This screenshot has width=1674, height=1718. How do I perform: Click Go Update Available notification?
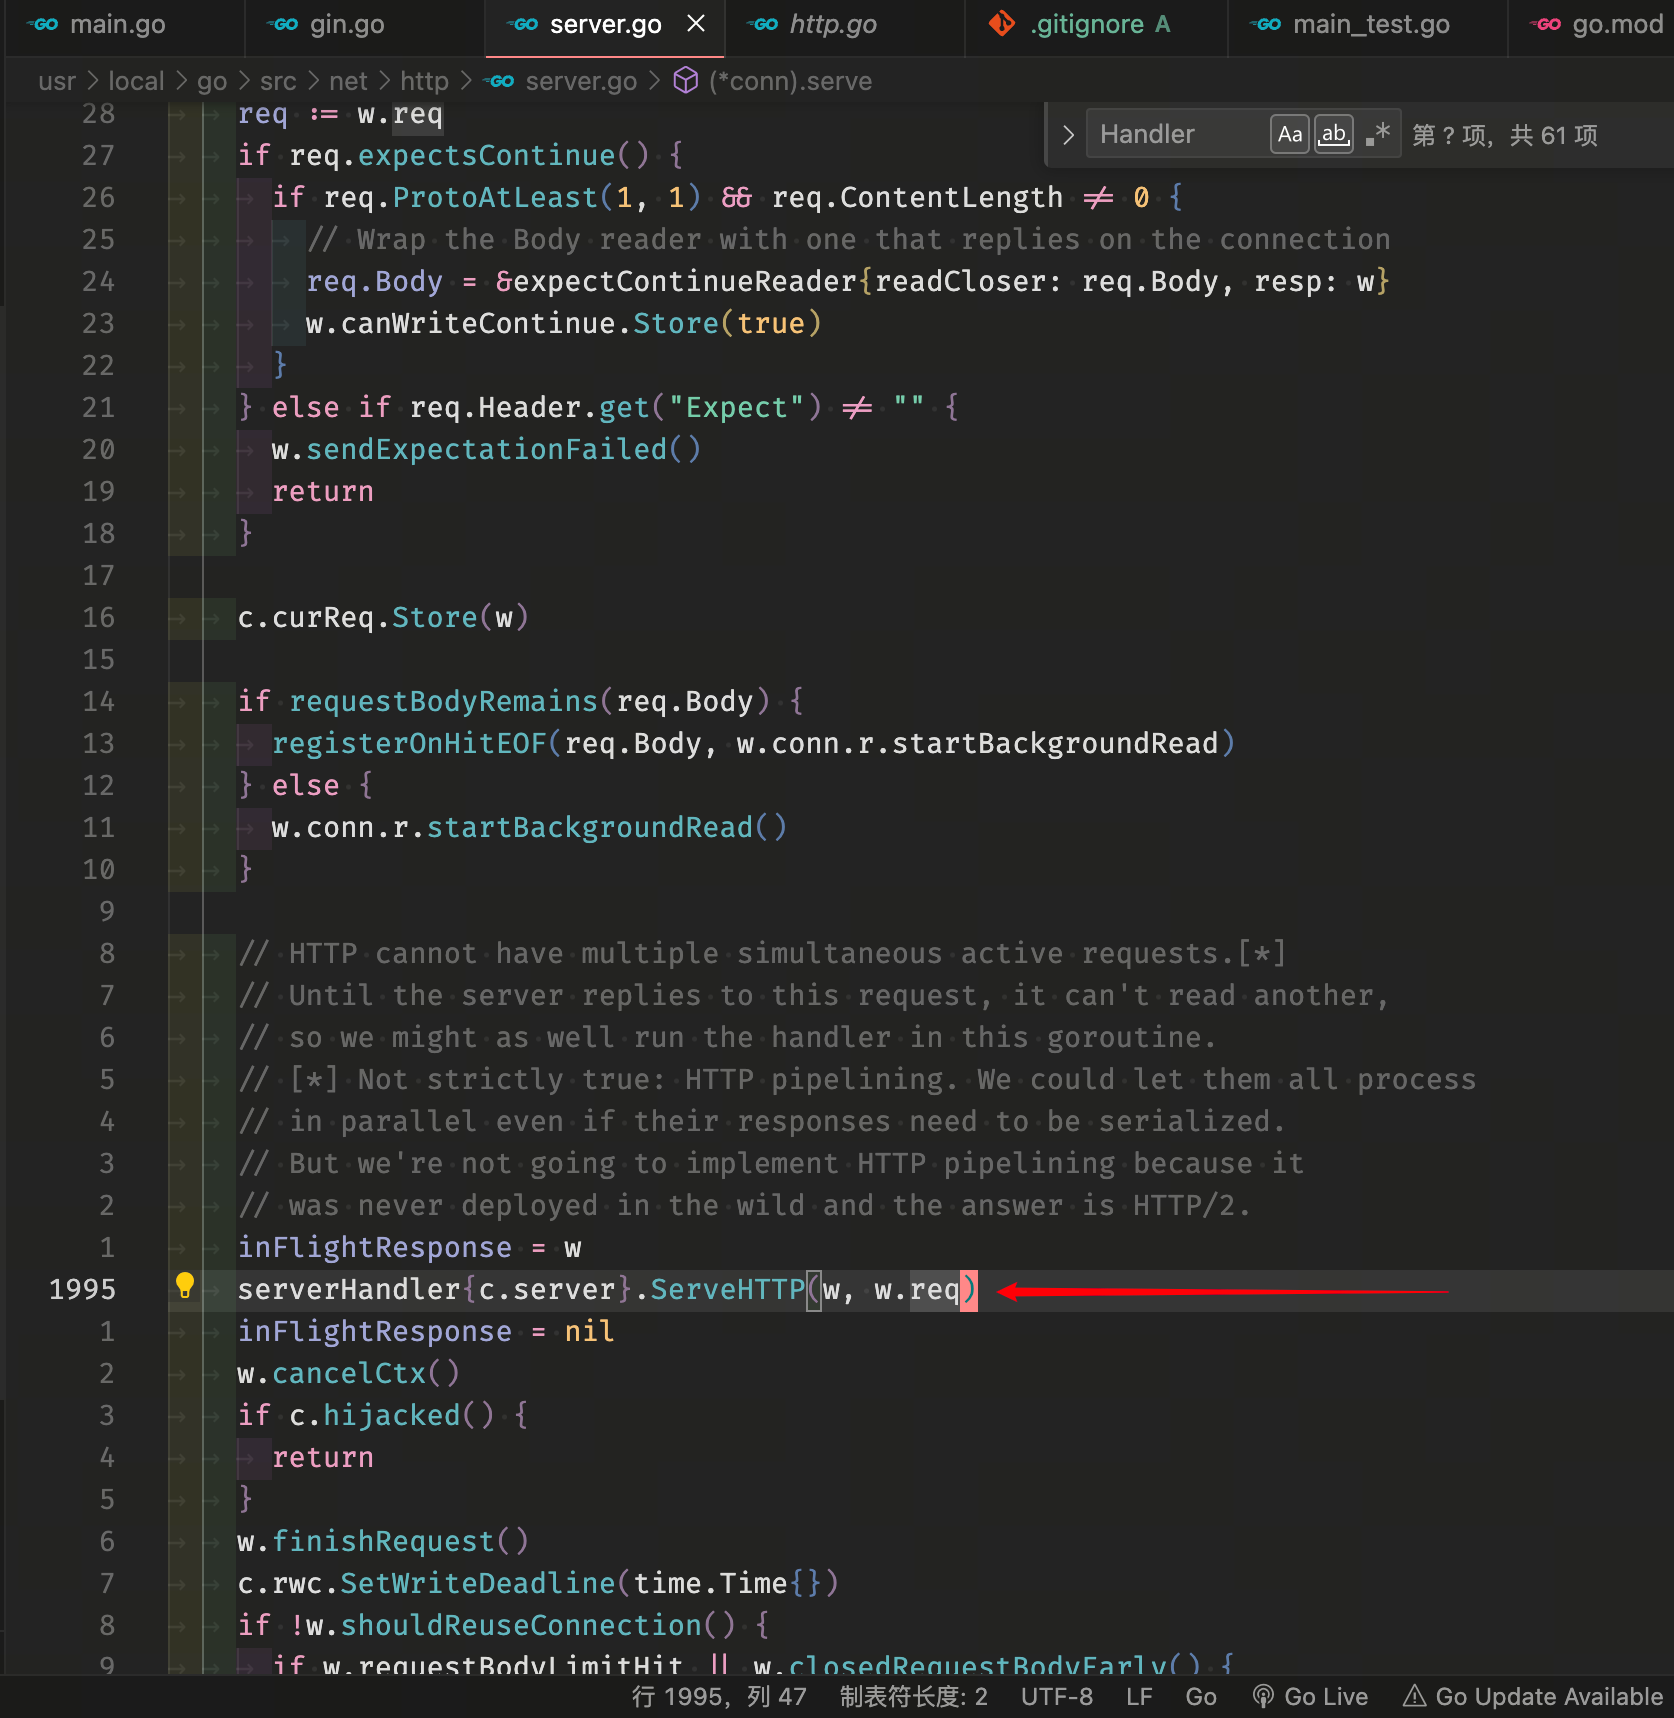tap(1533, 1697)
